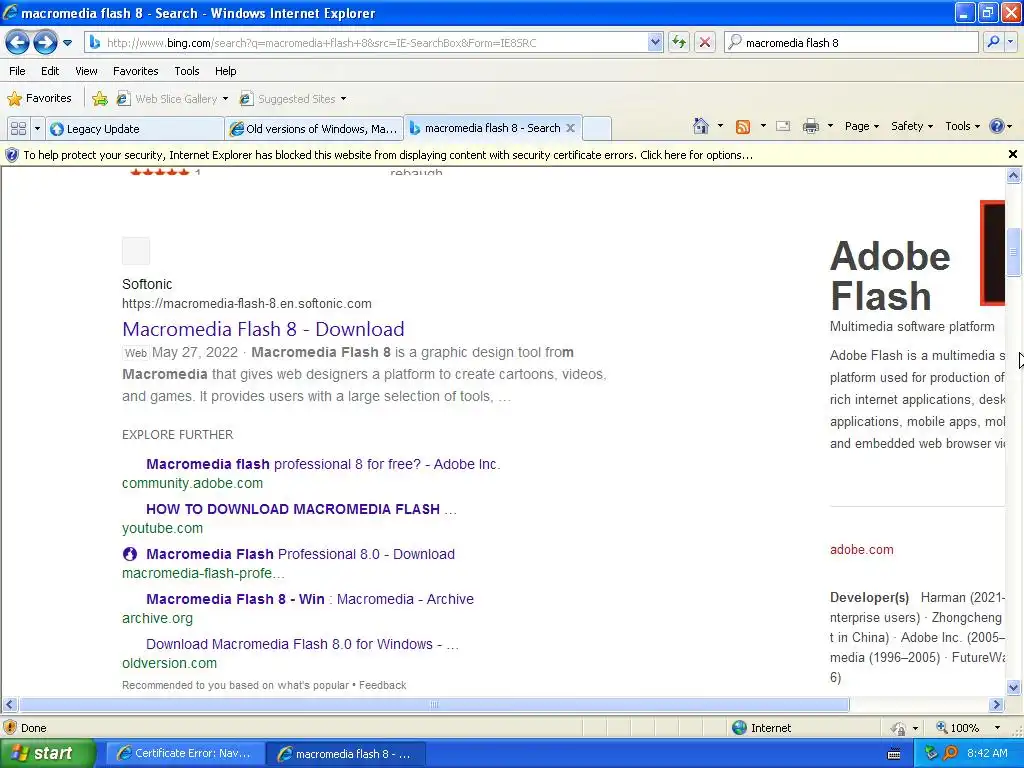
Task: Click the Read Mail icon
Action: pyautogui.click(x=783, y=126)
